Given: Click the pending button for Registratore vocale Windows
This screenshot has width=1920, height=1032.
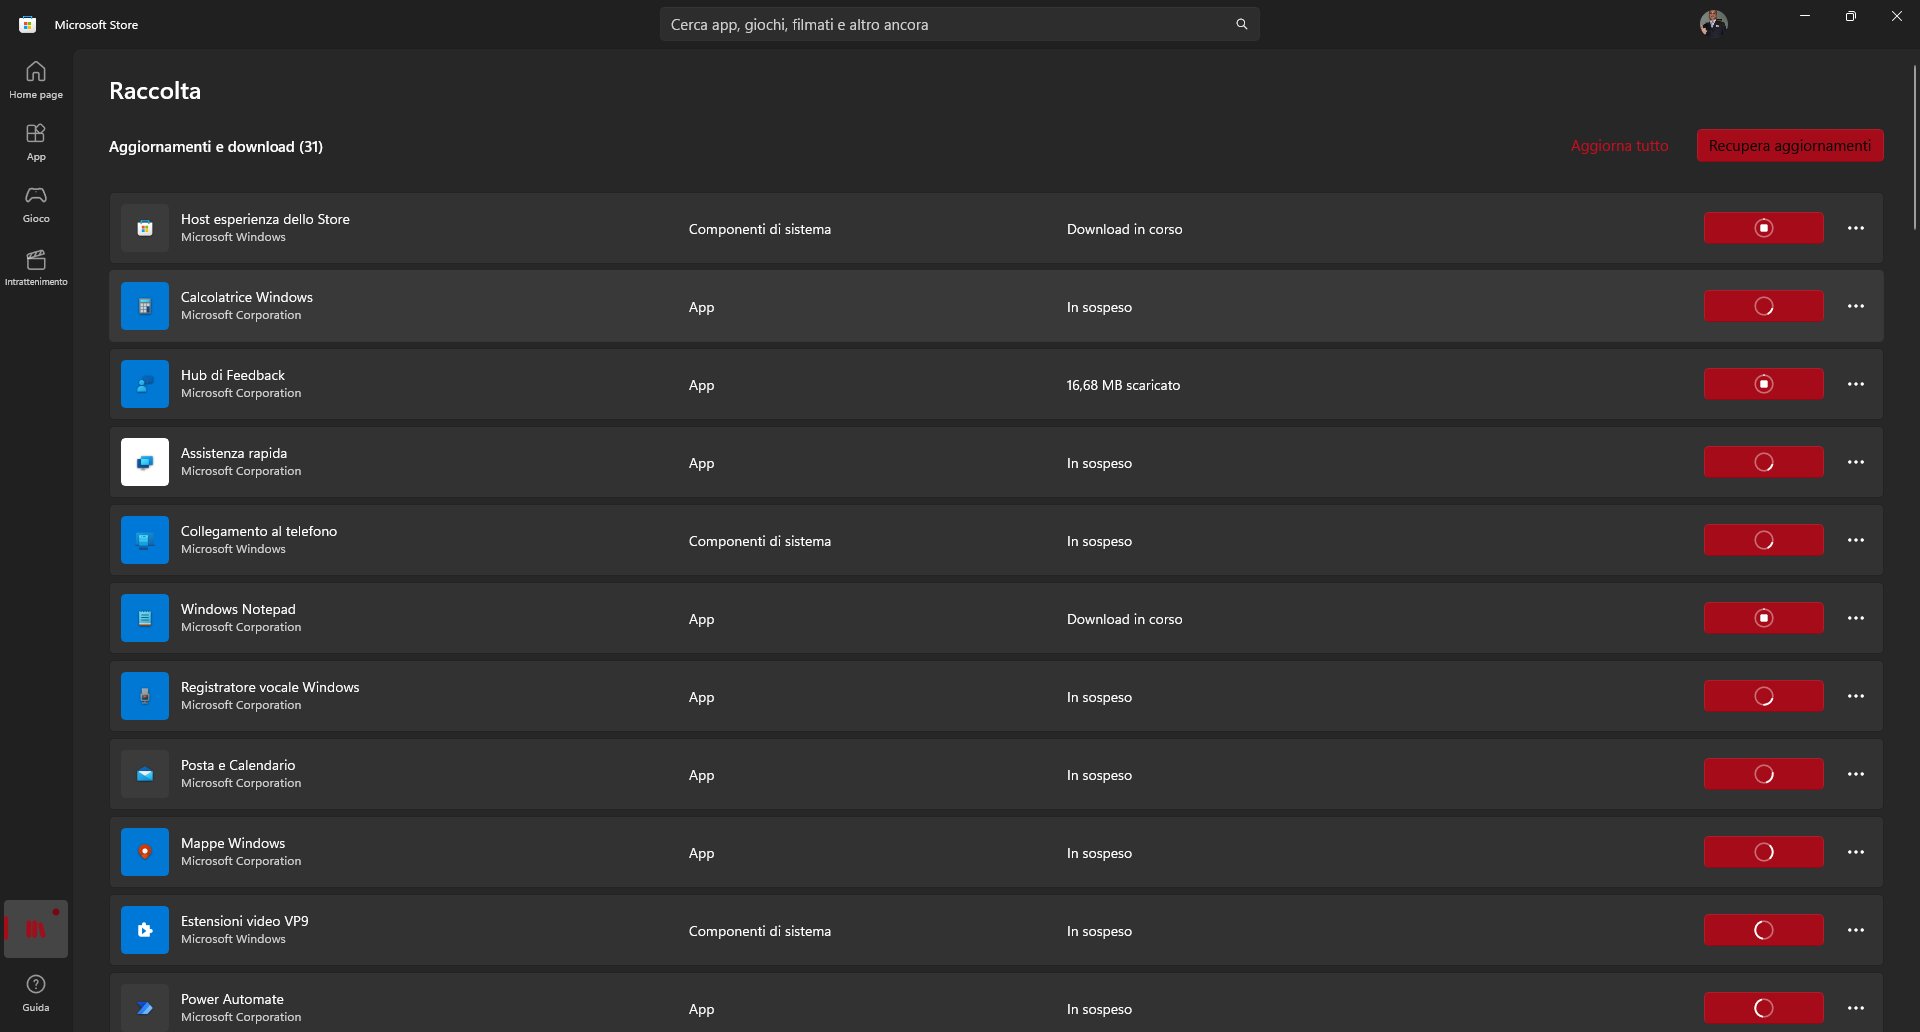Looking at the screenshot, I should pos(1763,696).
